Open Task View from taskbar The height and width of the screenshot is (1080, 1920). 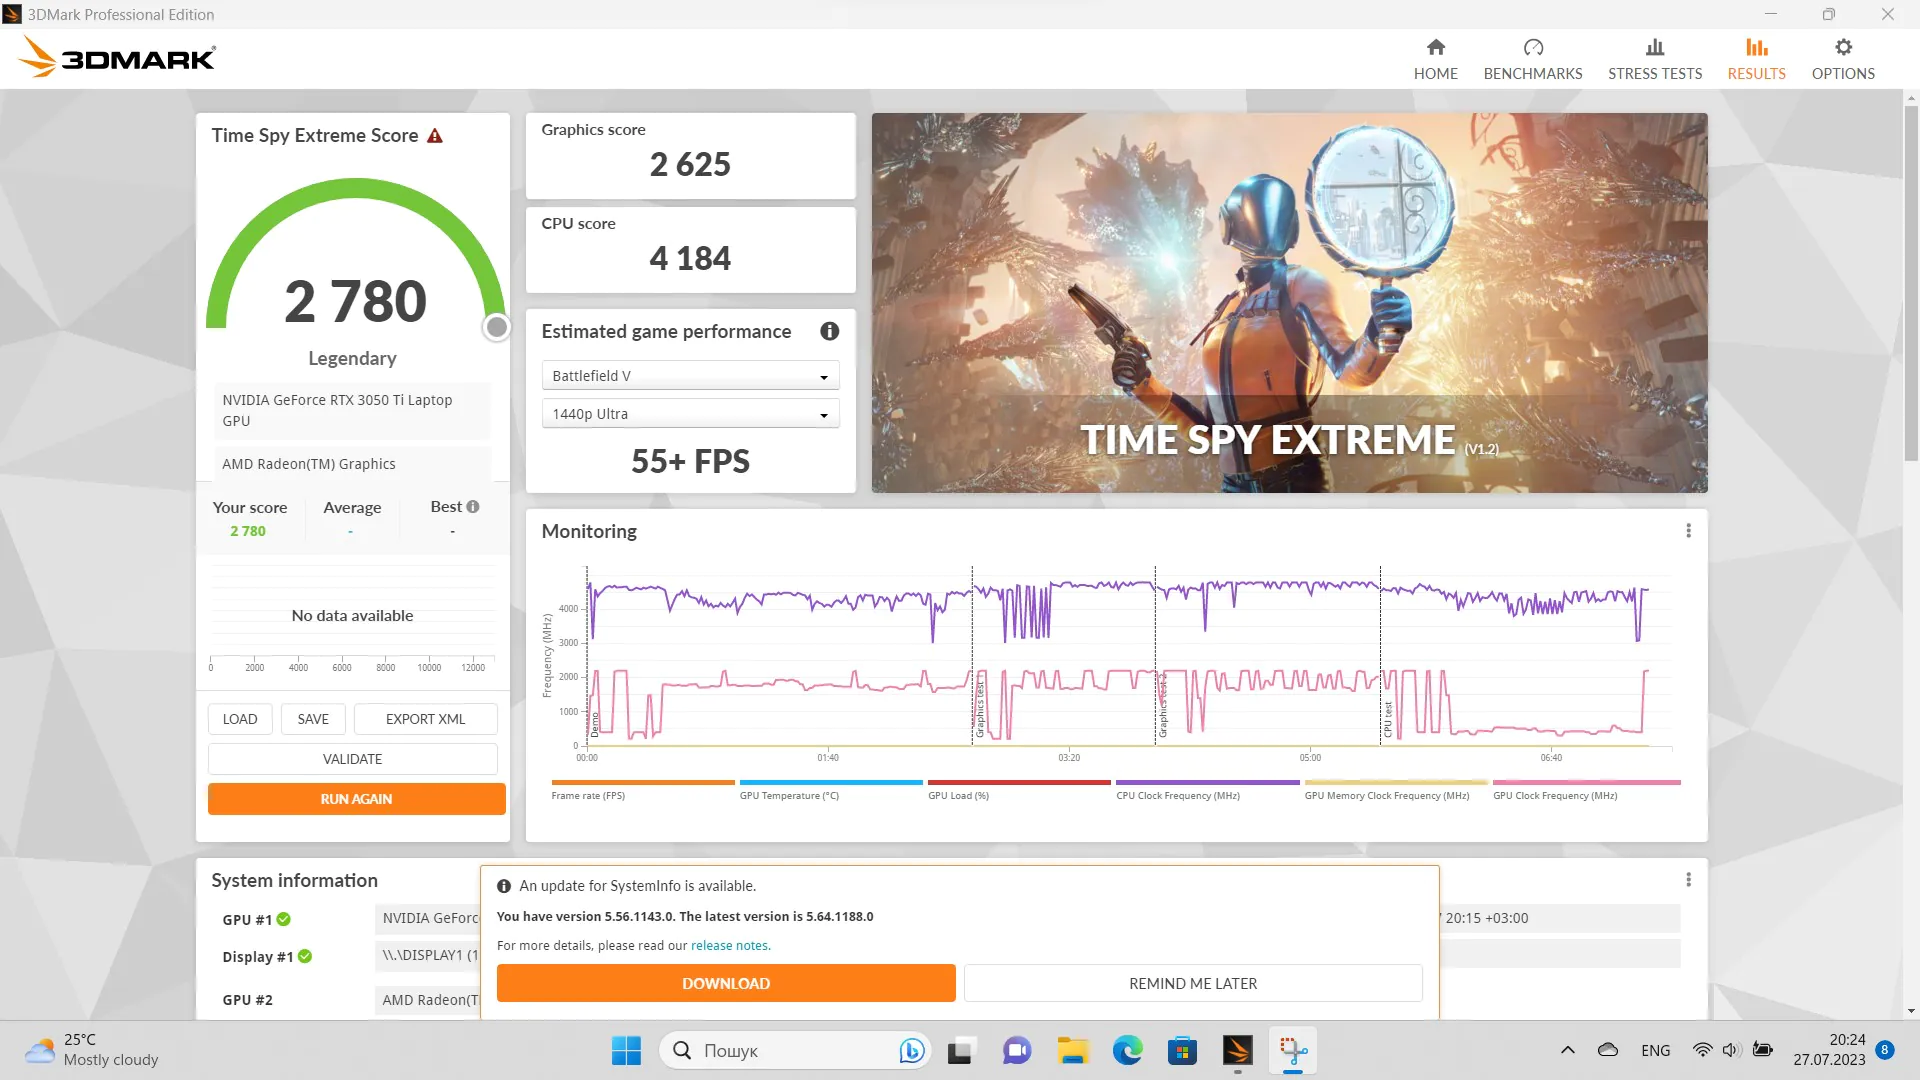tap(960, 1050)
